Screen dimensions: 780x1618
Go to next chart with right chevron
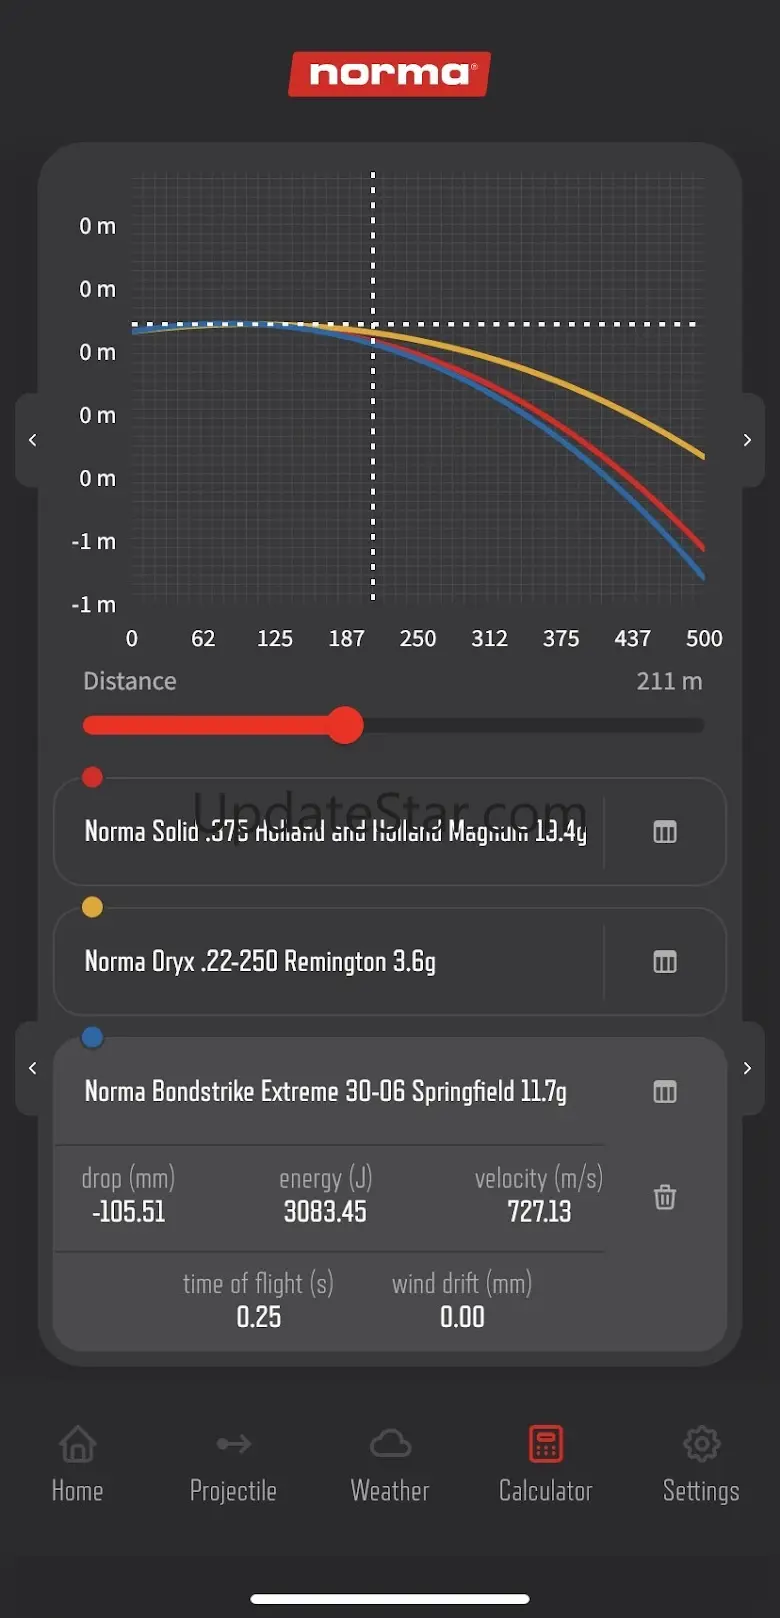tap(747, 440)
